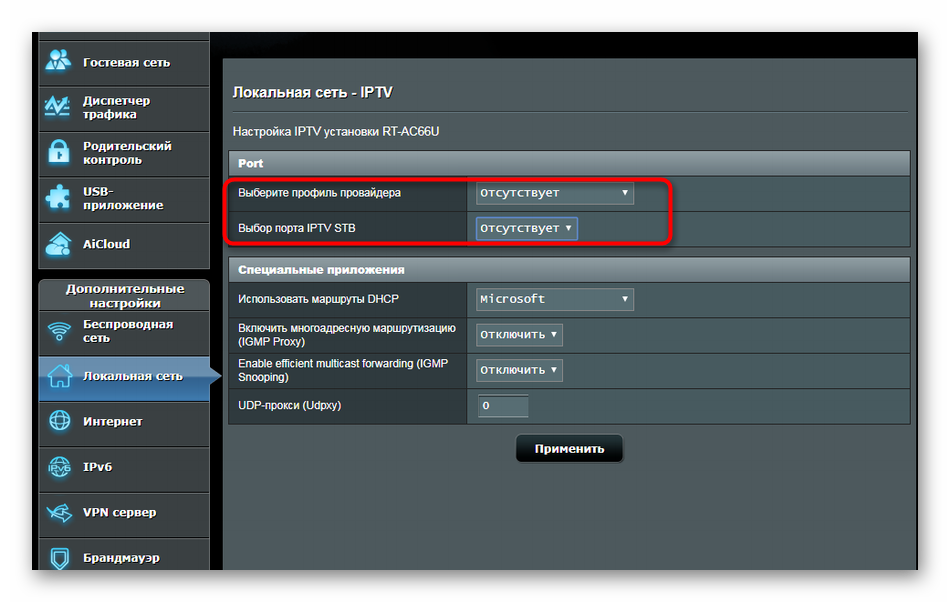Click the Internet globe icon
Viewport: 950px width, 602px height.
tap(59, 422)
